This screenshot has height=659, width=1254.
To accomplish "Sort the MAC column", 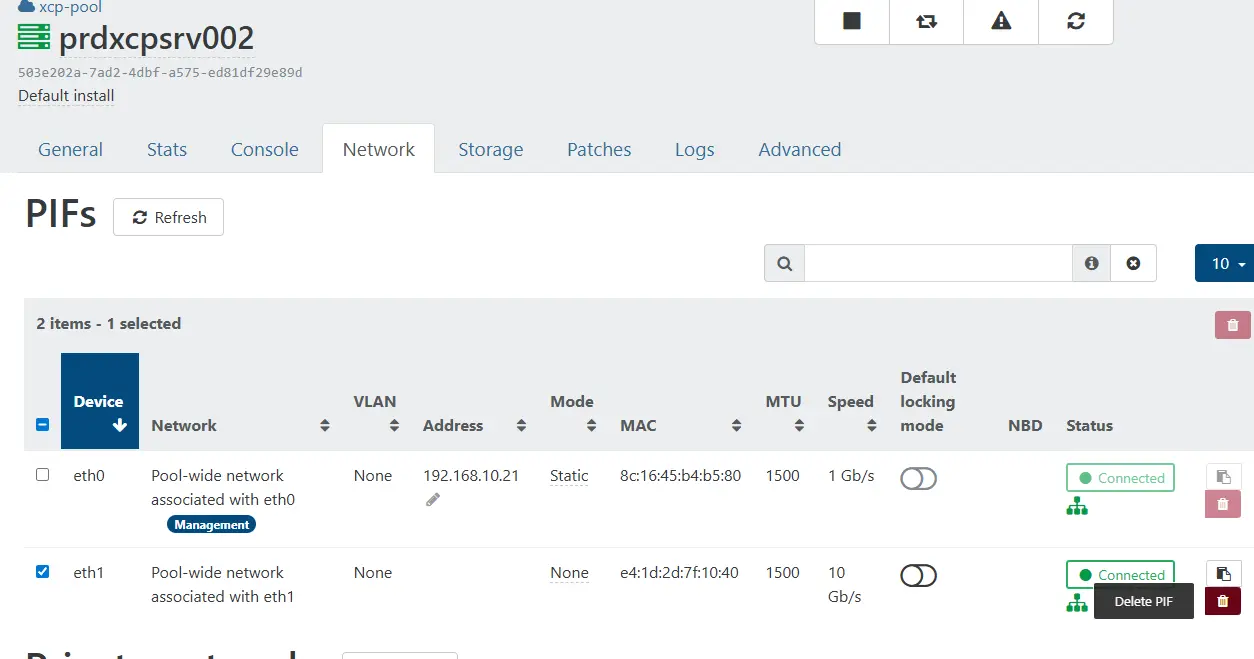I will [736, 425].
